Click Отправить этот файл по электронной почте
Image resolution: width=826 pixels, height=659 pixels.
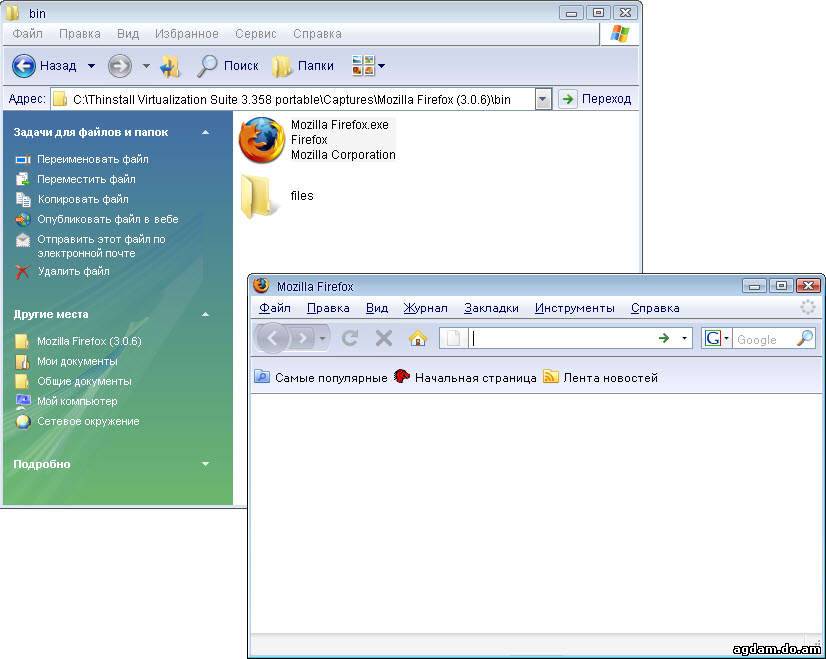(x=101, y=246)
